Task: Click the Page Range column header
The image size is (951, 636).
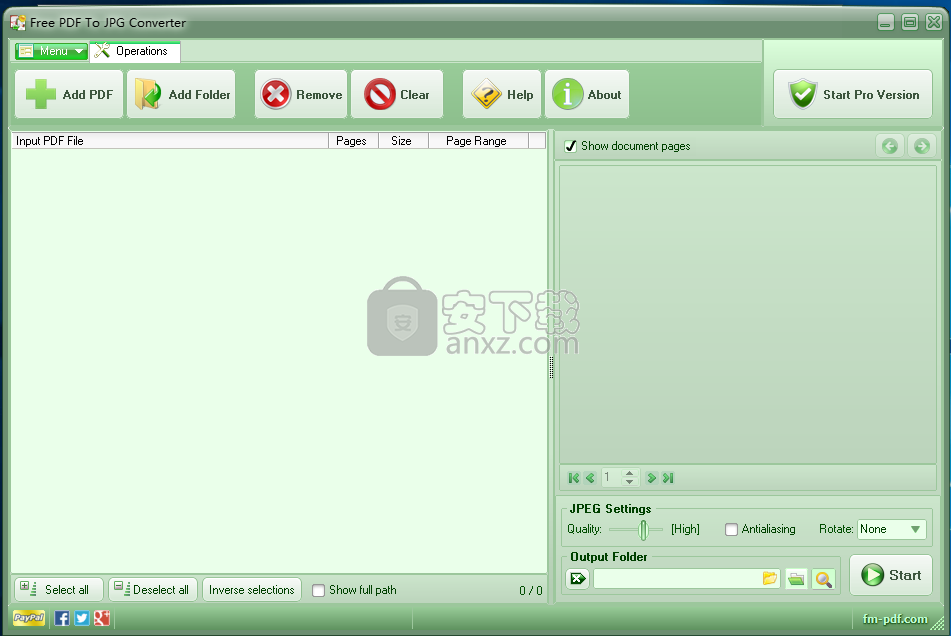Action: click(x=479, y=141)
